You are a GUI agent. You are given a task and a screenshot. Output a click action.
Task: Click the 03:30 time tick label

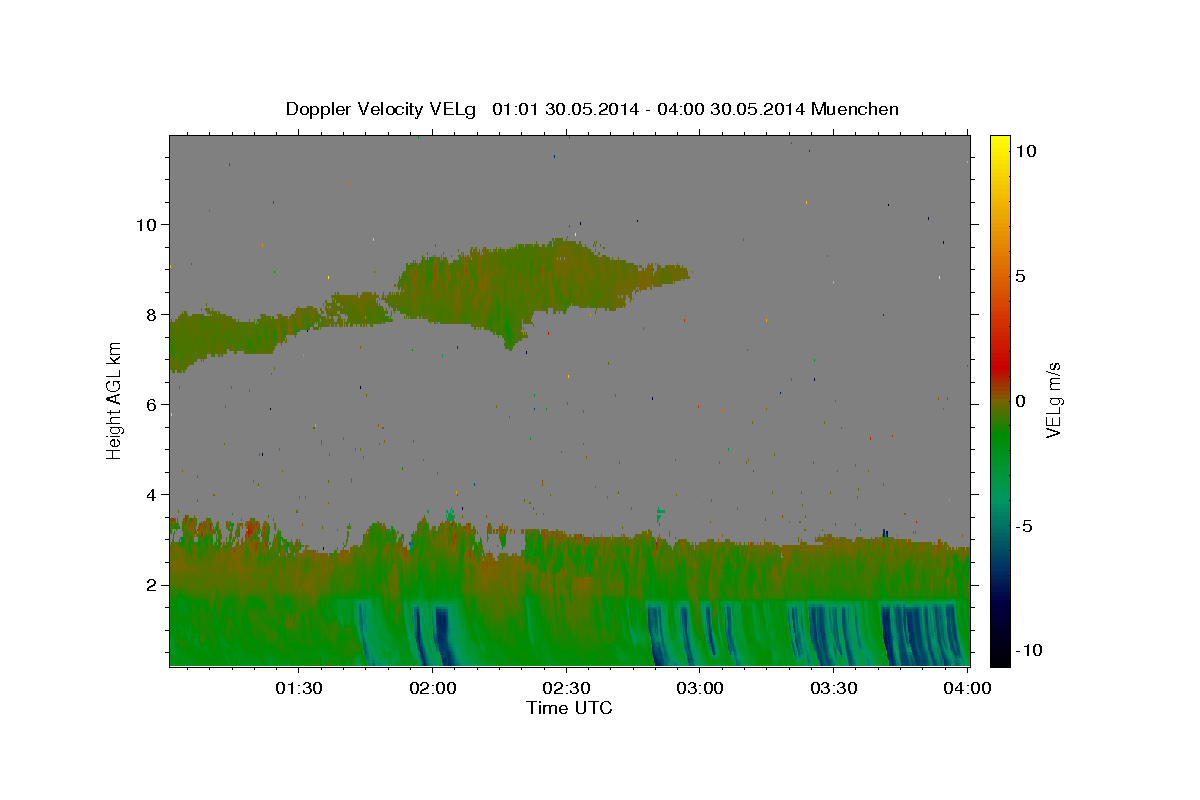pyautogui.click(x=834, y=689)
